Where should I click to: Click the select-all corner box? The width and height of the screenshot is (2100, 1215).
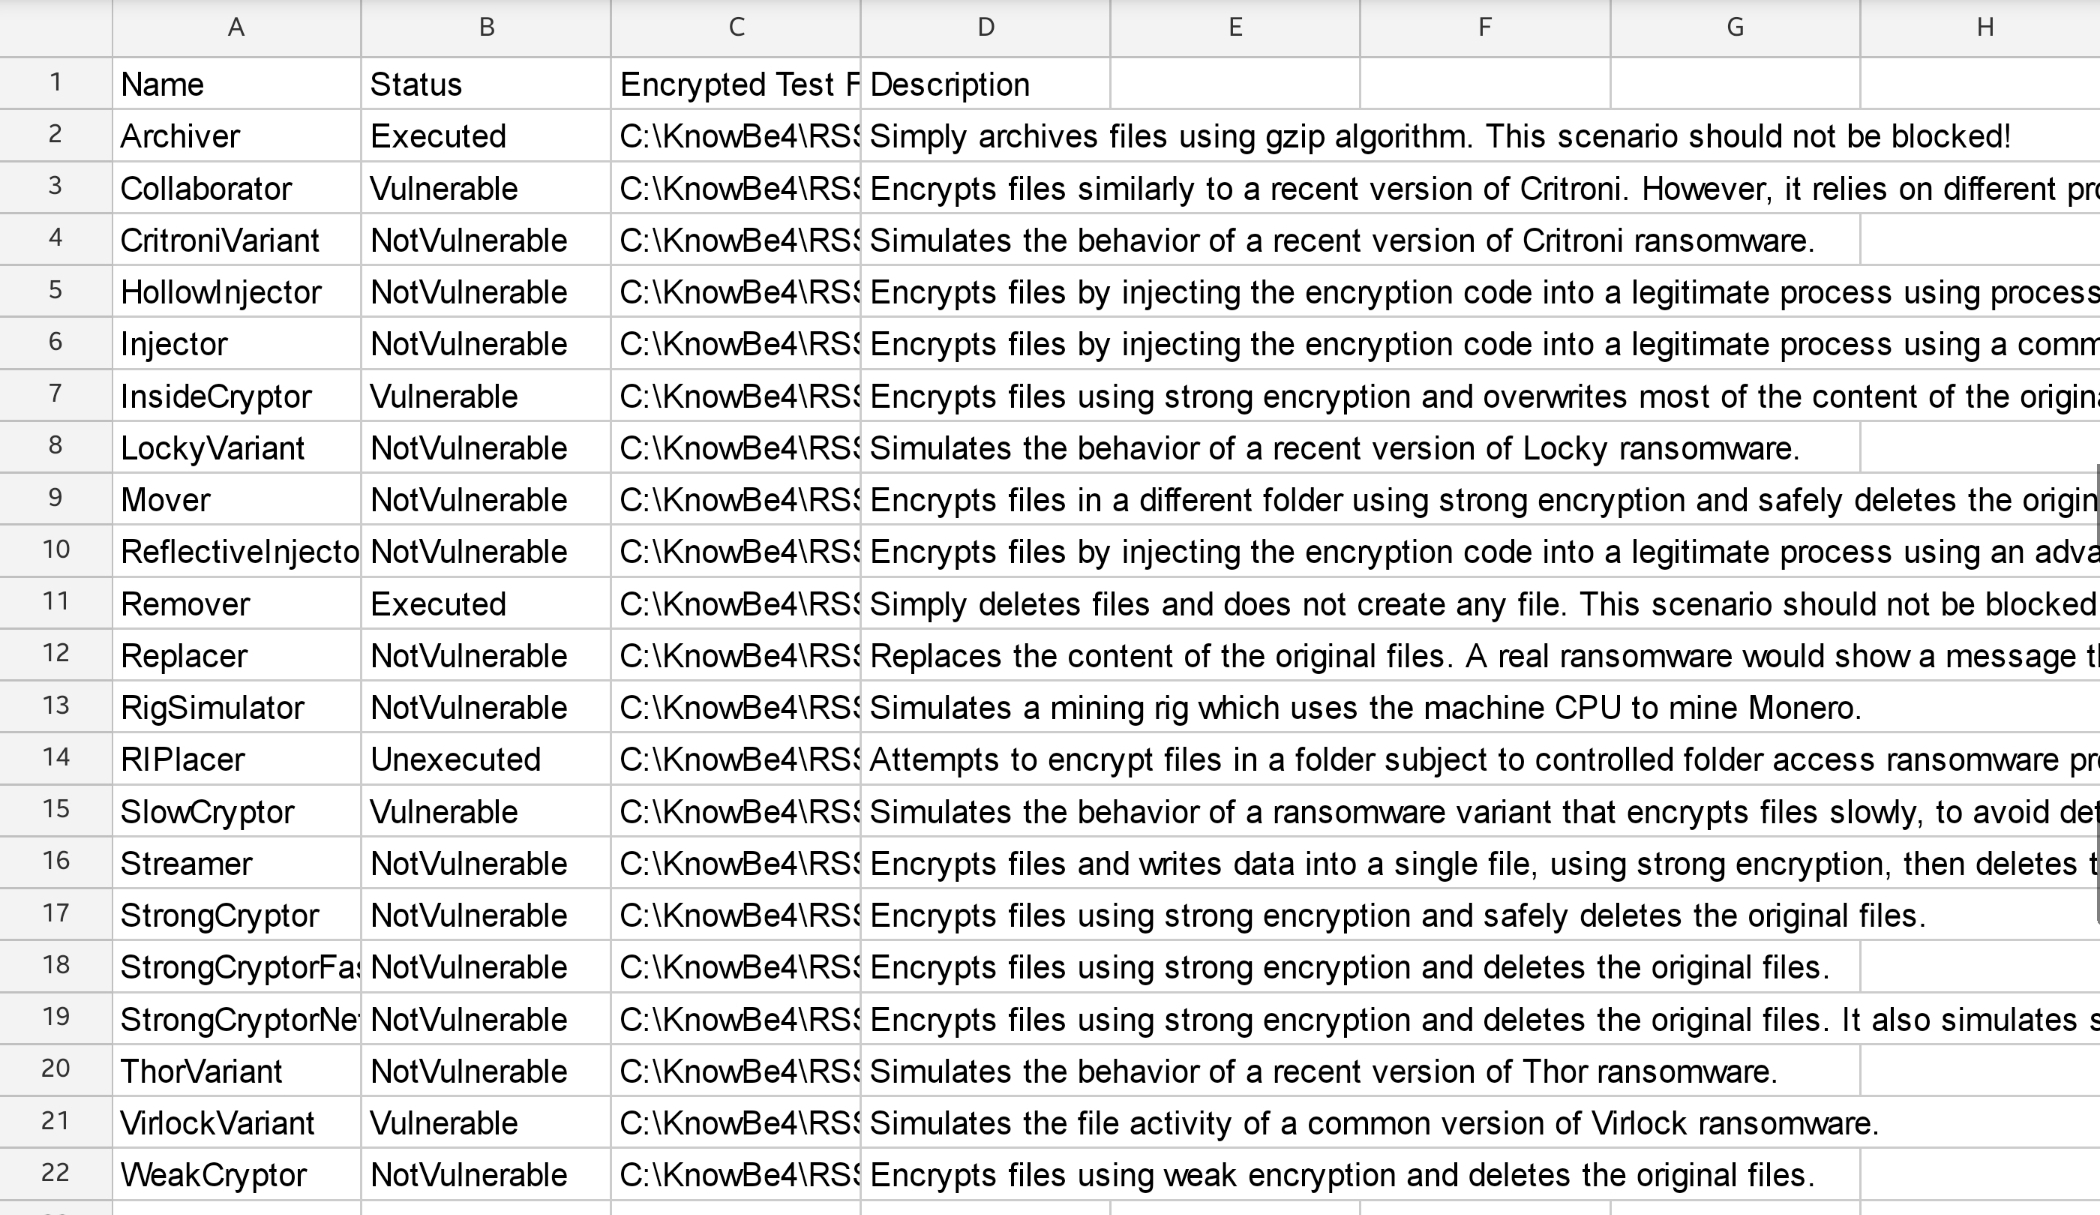[56, 28]
